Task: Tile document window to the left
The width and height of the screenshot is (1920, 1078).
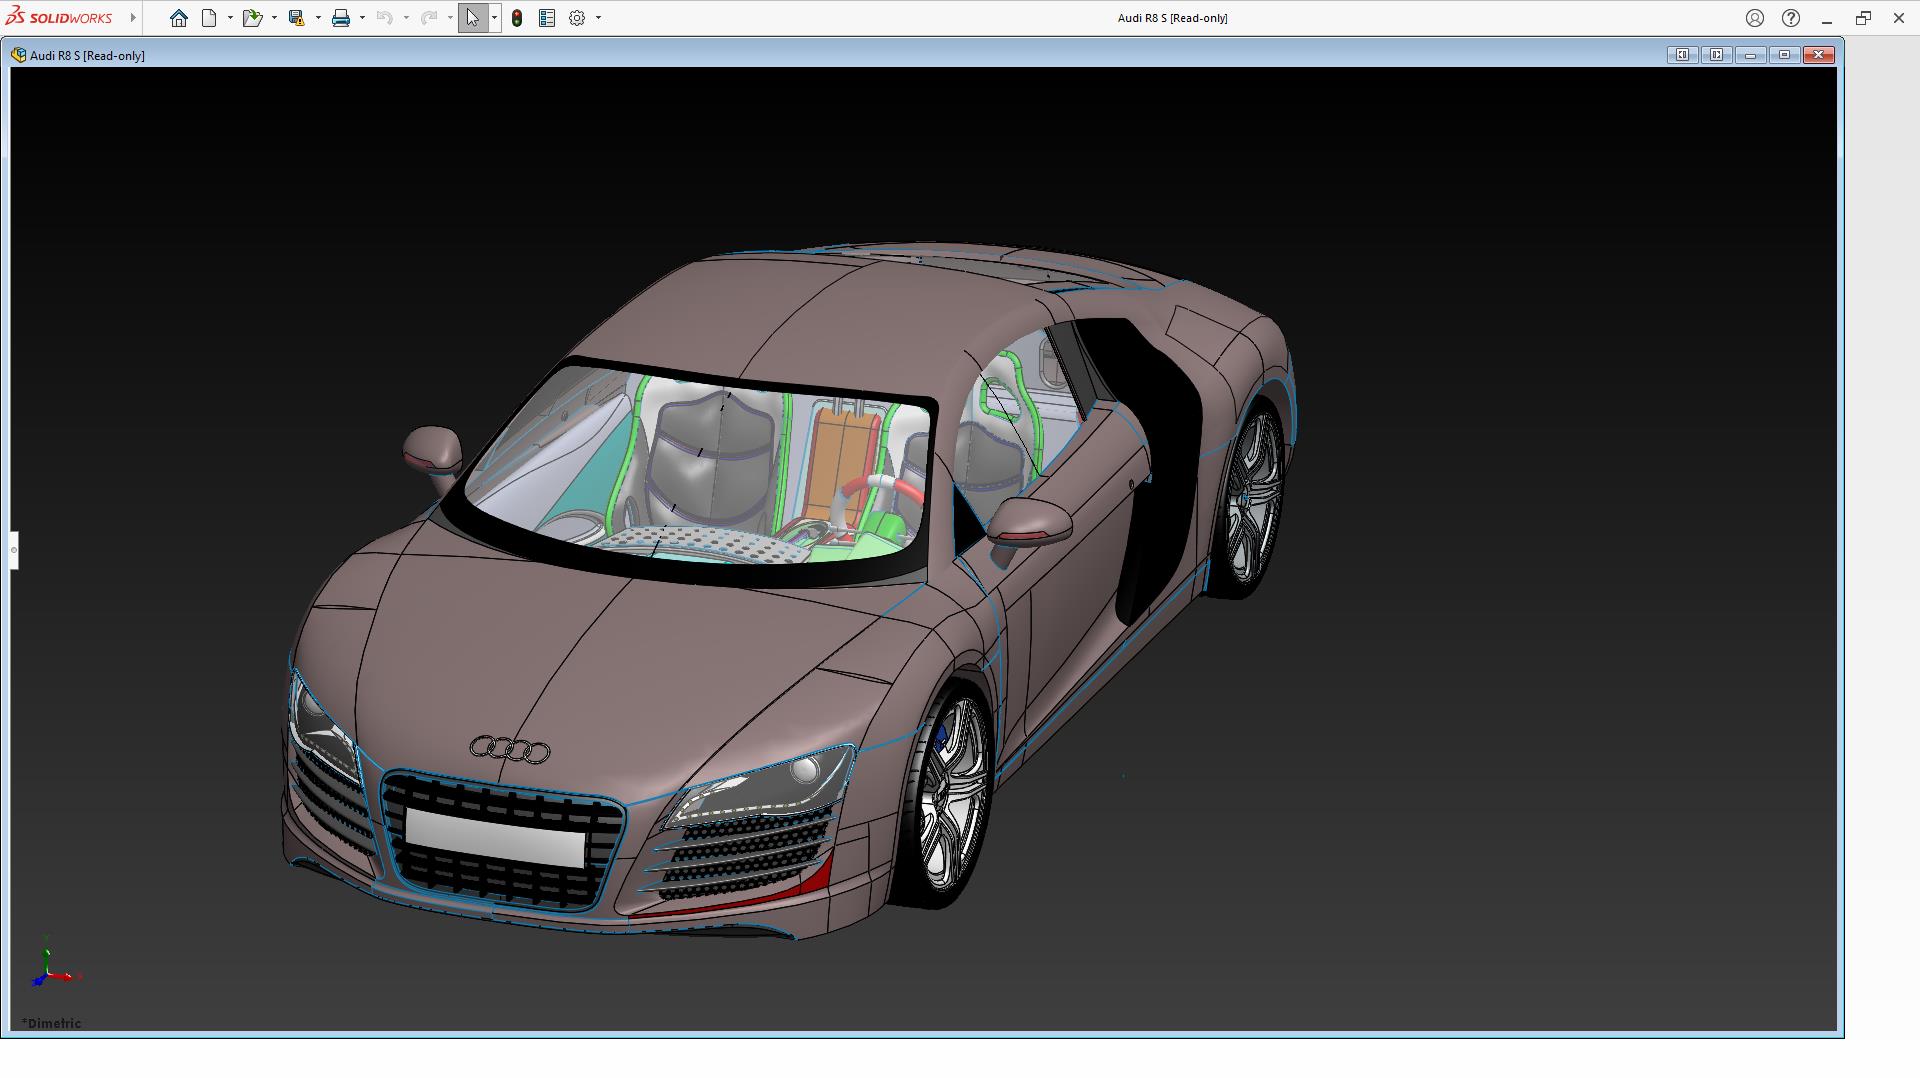Action: coord(1682,55)
